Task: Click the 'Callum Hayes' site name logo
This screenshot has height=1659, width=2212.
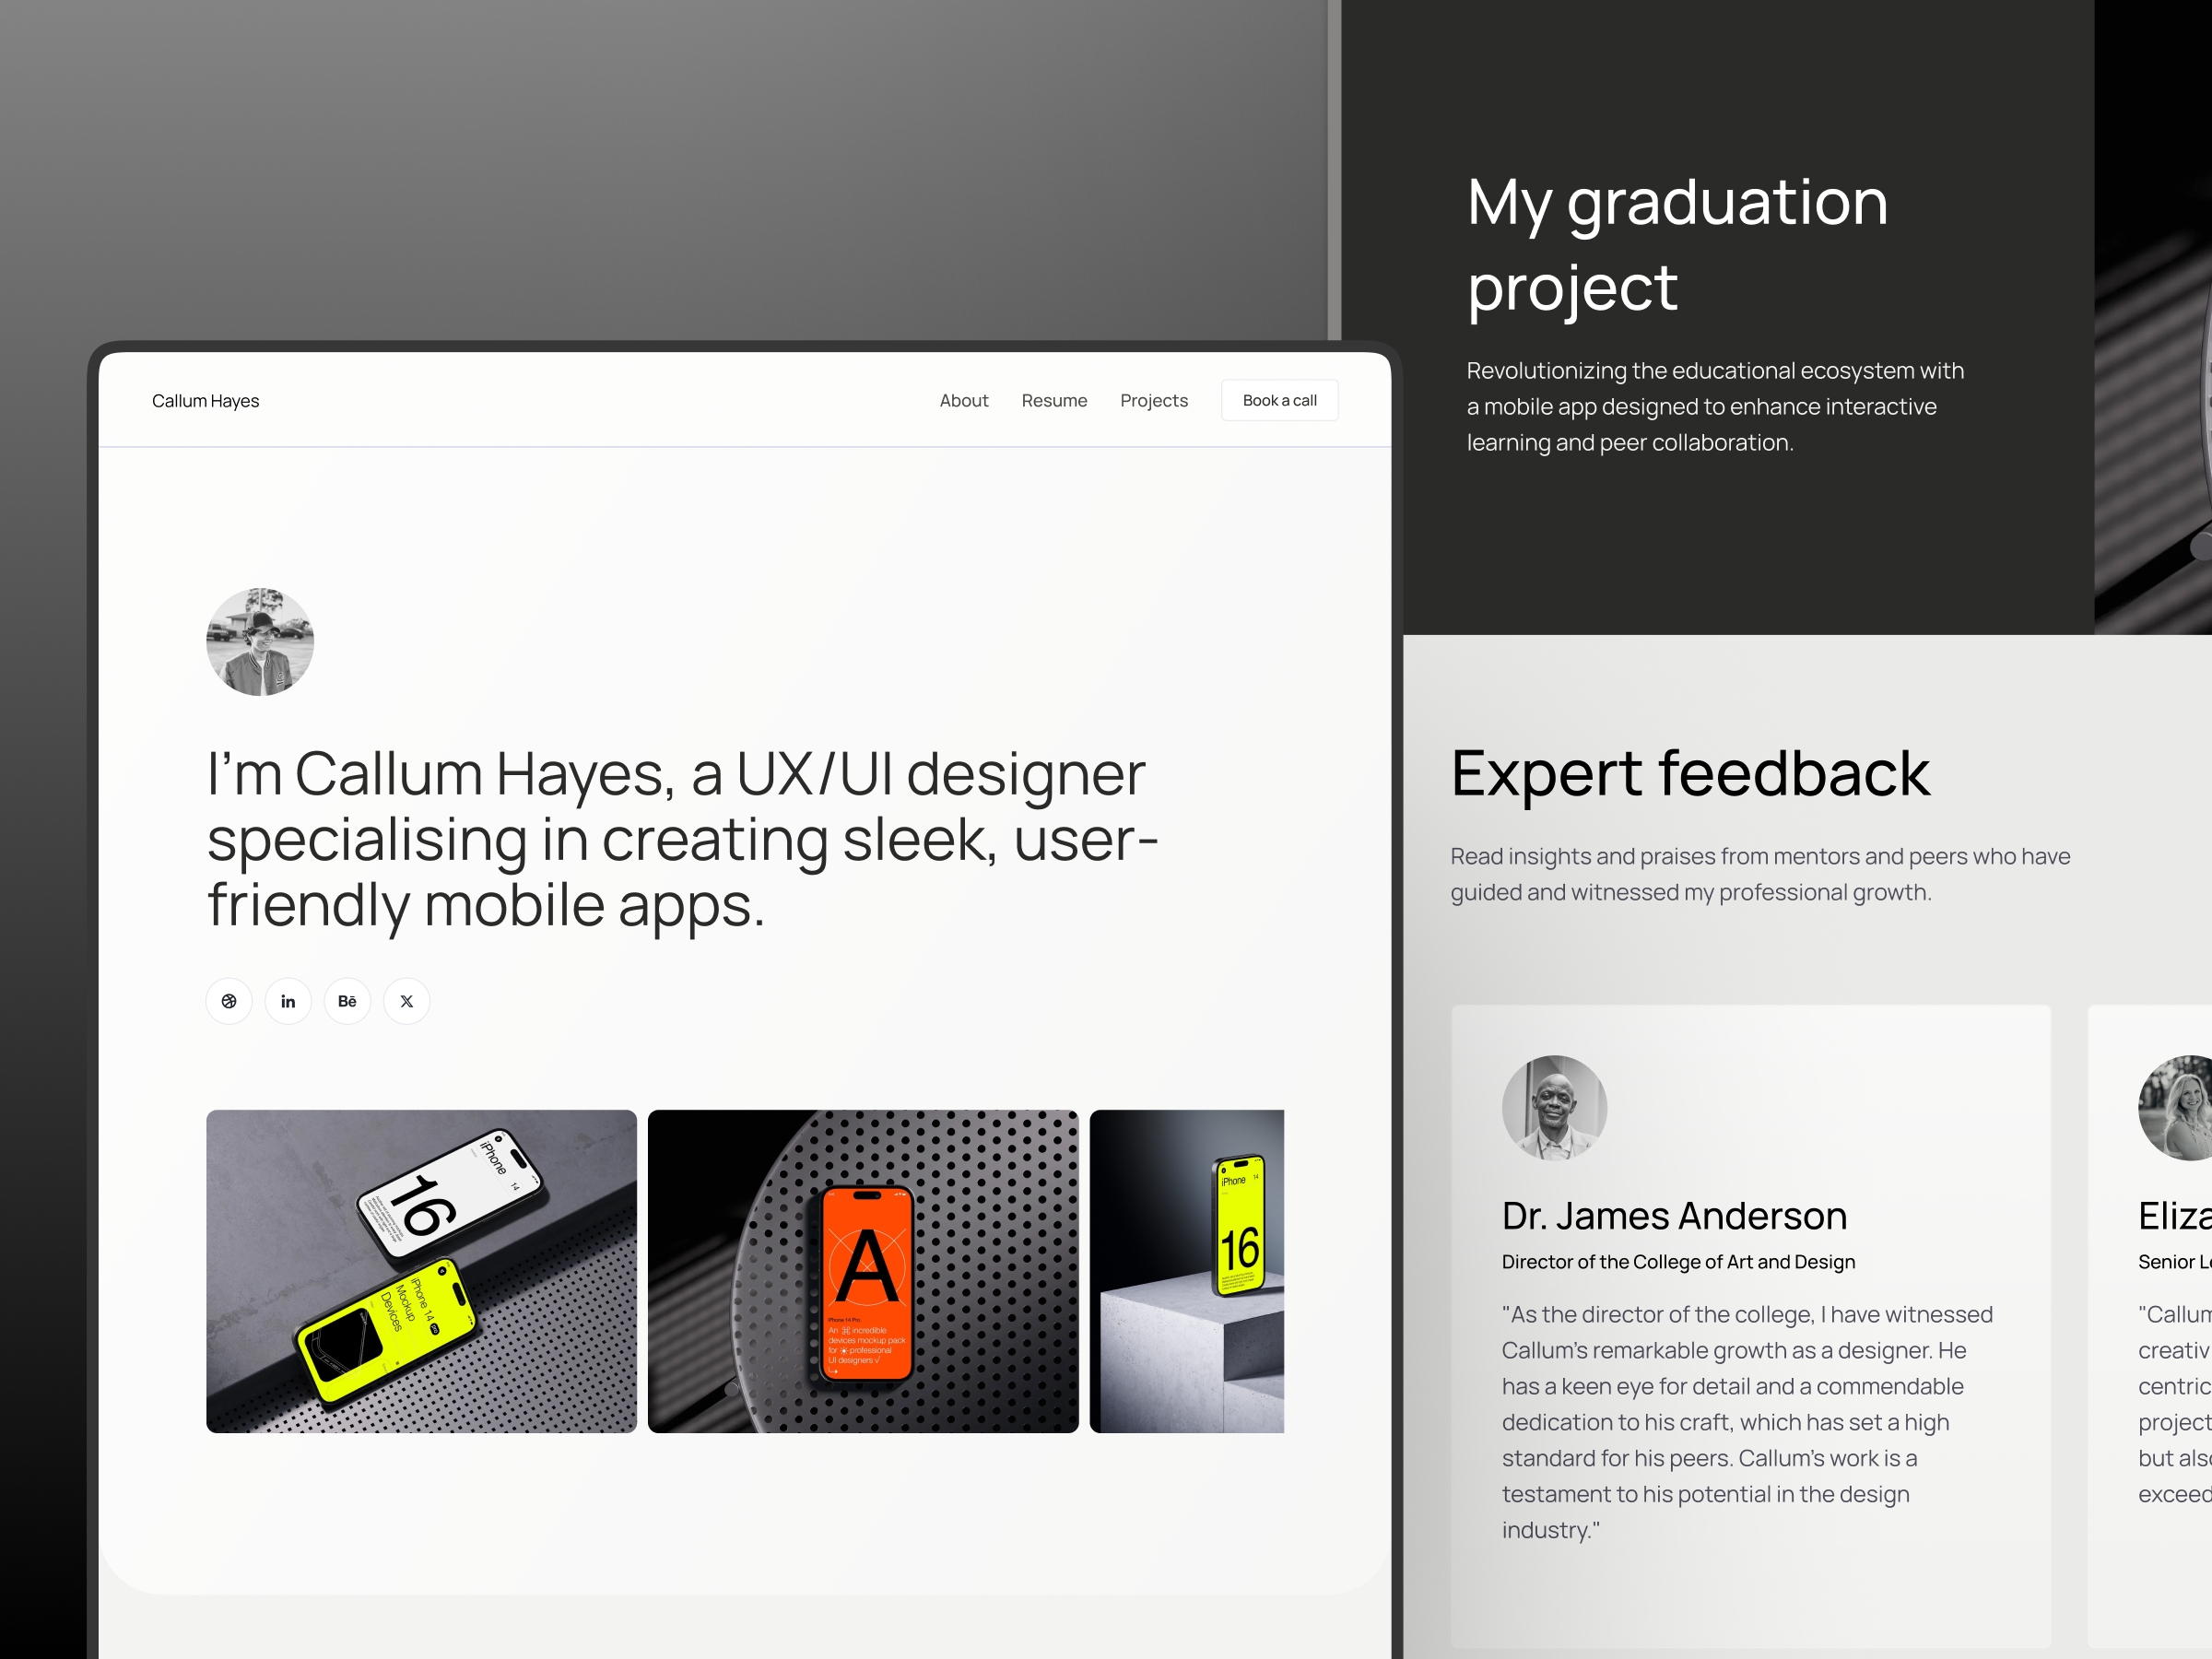Action: 206,401
